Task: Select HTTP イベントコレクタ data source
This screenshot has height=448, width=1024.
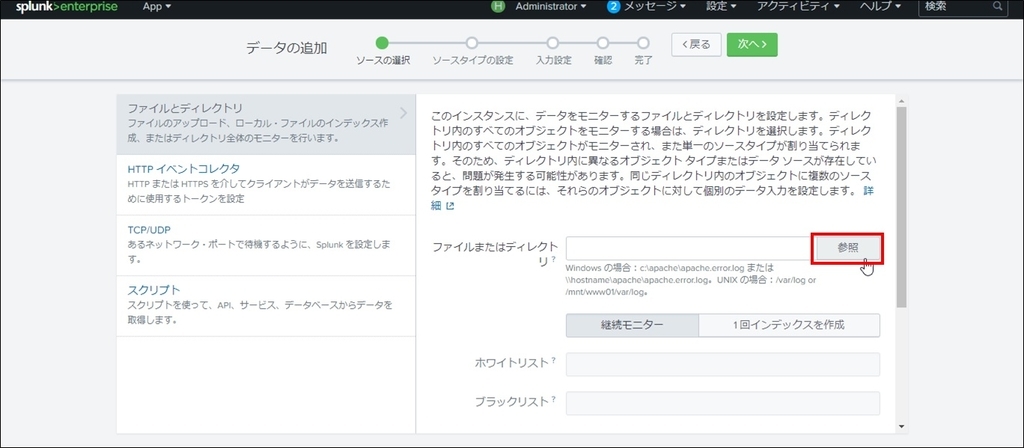Action: 266,185
